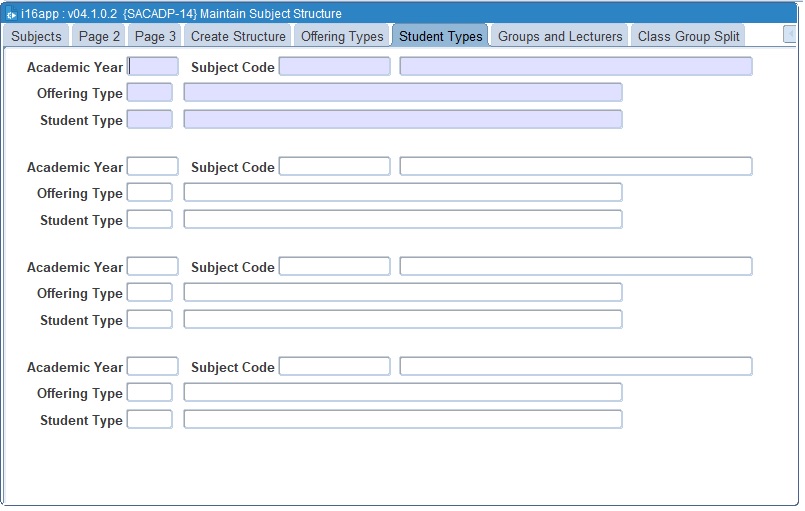
Task: Open the Page 2 tab
Action: tap(99, 36)
